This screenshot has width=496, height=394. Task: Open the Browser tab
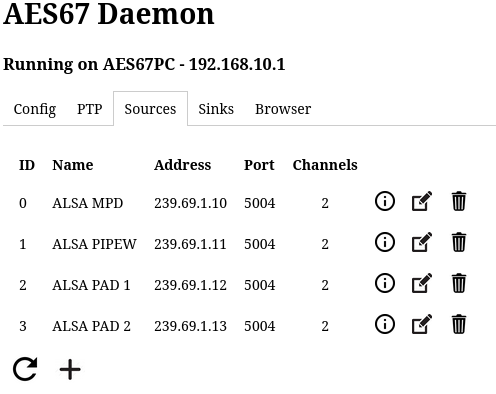coord(283,109)
